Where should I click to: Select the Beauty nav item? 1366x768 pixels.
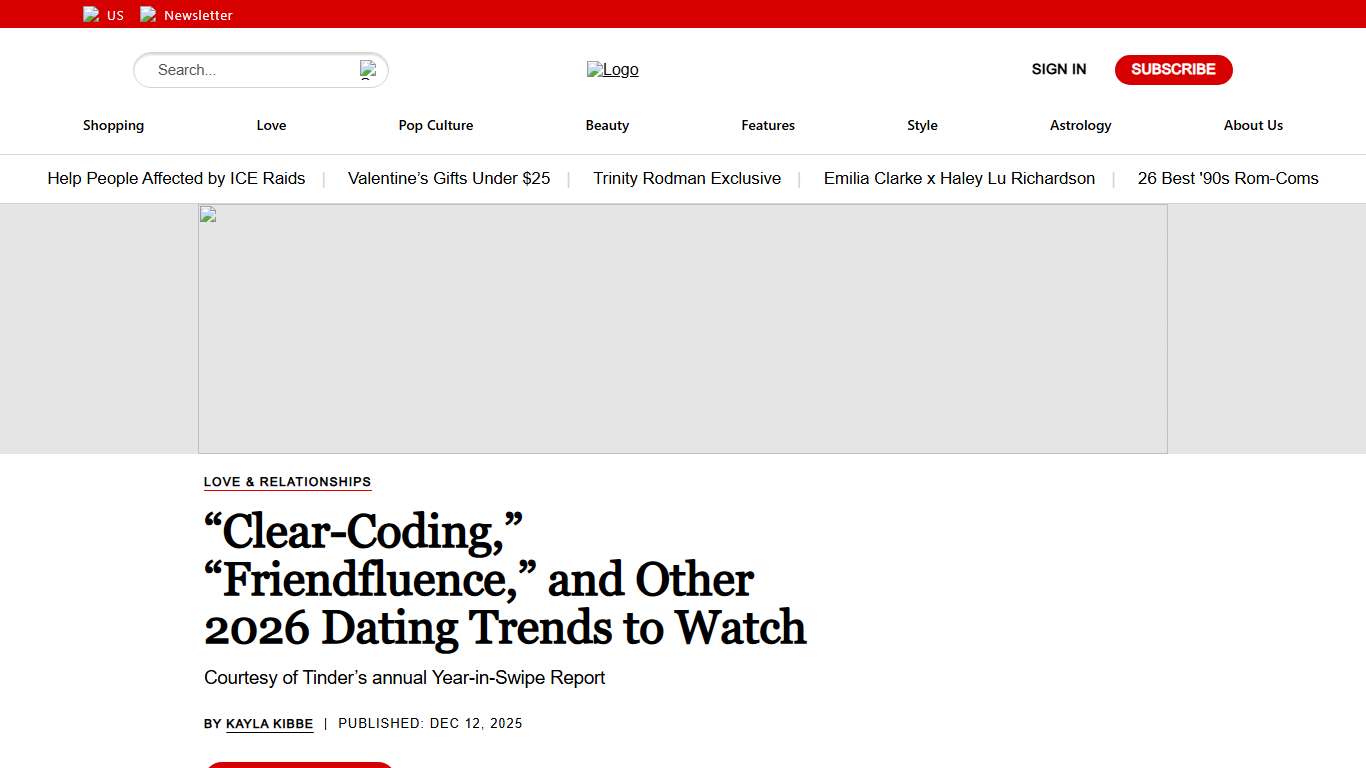click(607, 125)
